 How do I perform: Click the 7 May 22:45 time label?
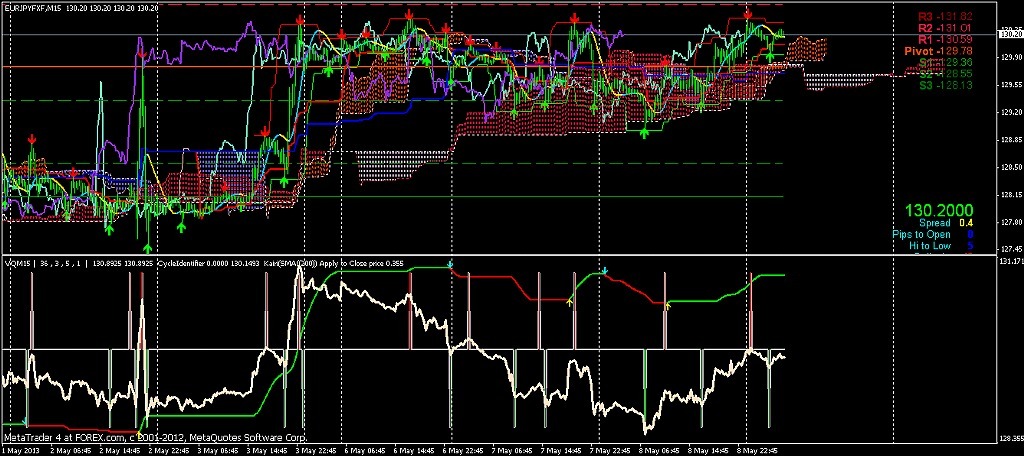[610, 450]
